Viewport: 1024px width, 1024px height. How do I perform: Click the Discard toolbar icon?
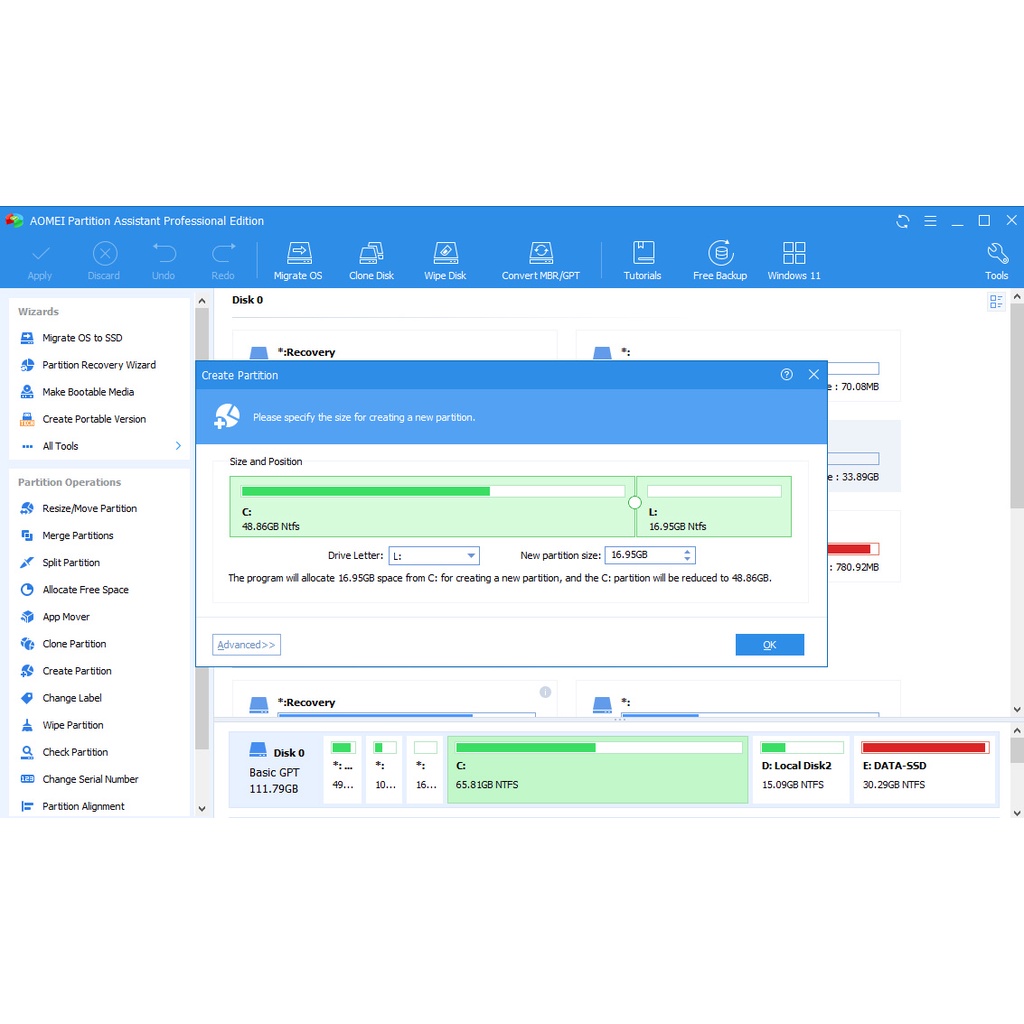coord(104,261)
